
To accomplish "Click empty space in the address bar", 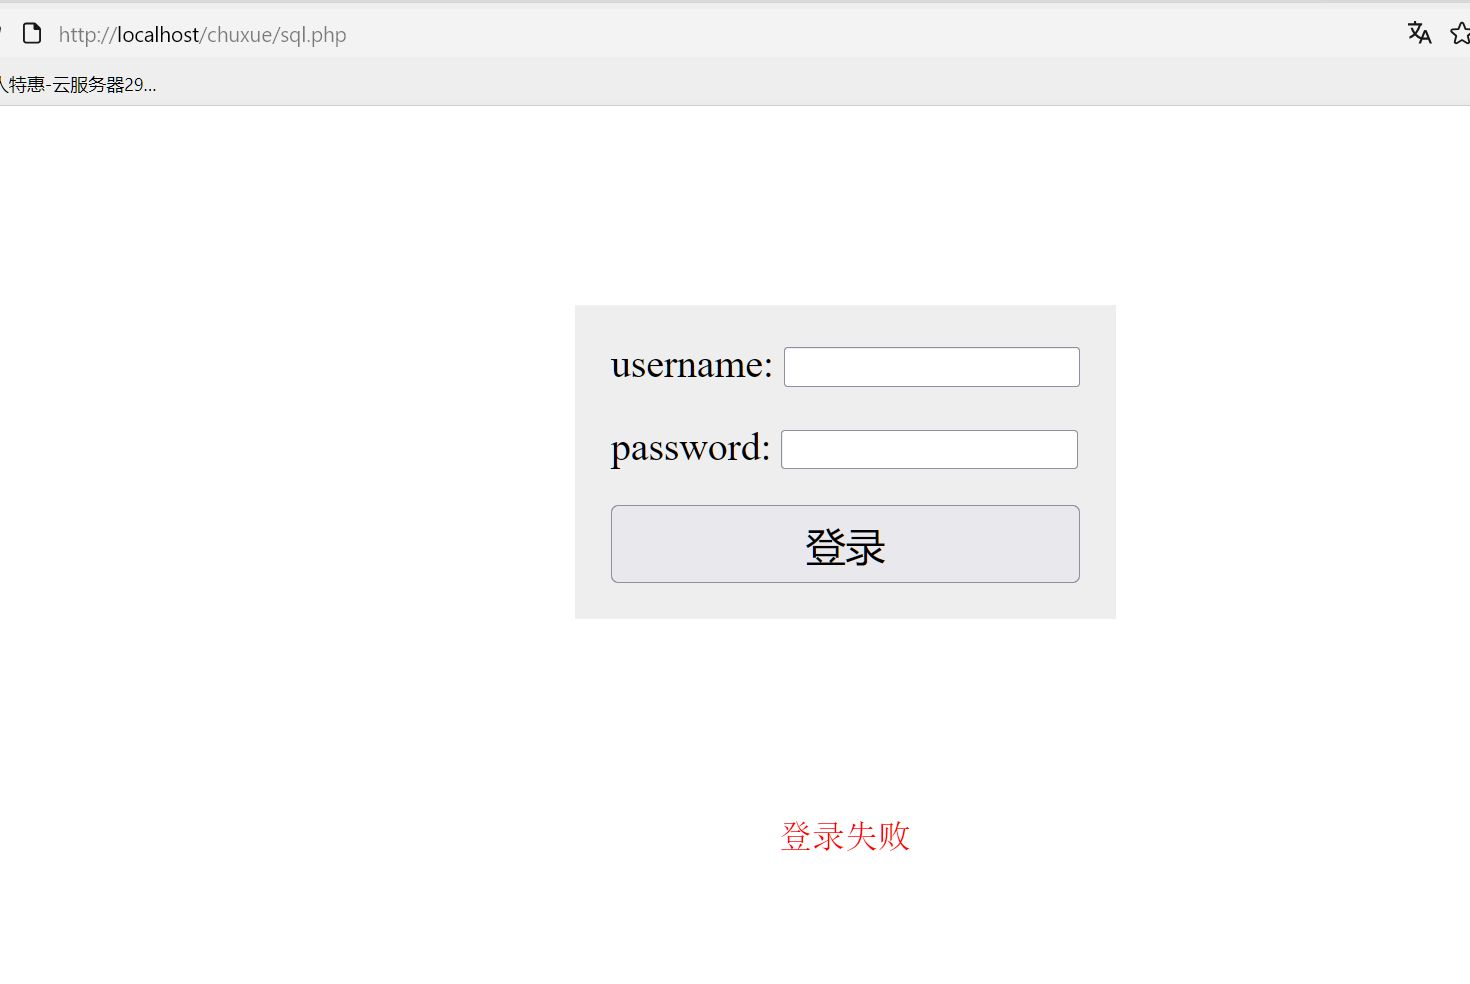I will (870, 35).
